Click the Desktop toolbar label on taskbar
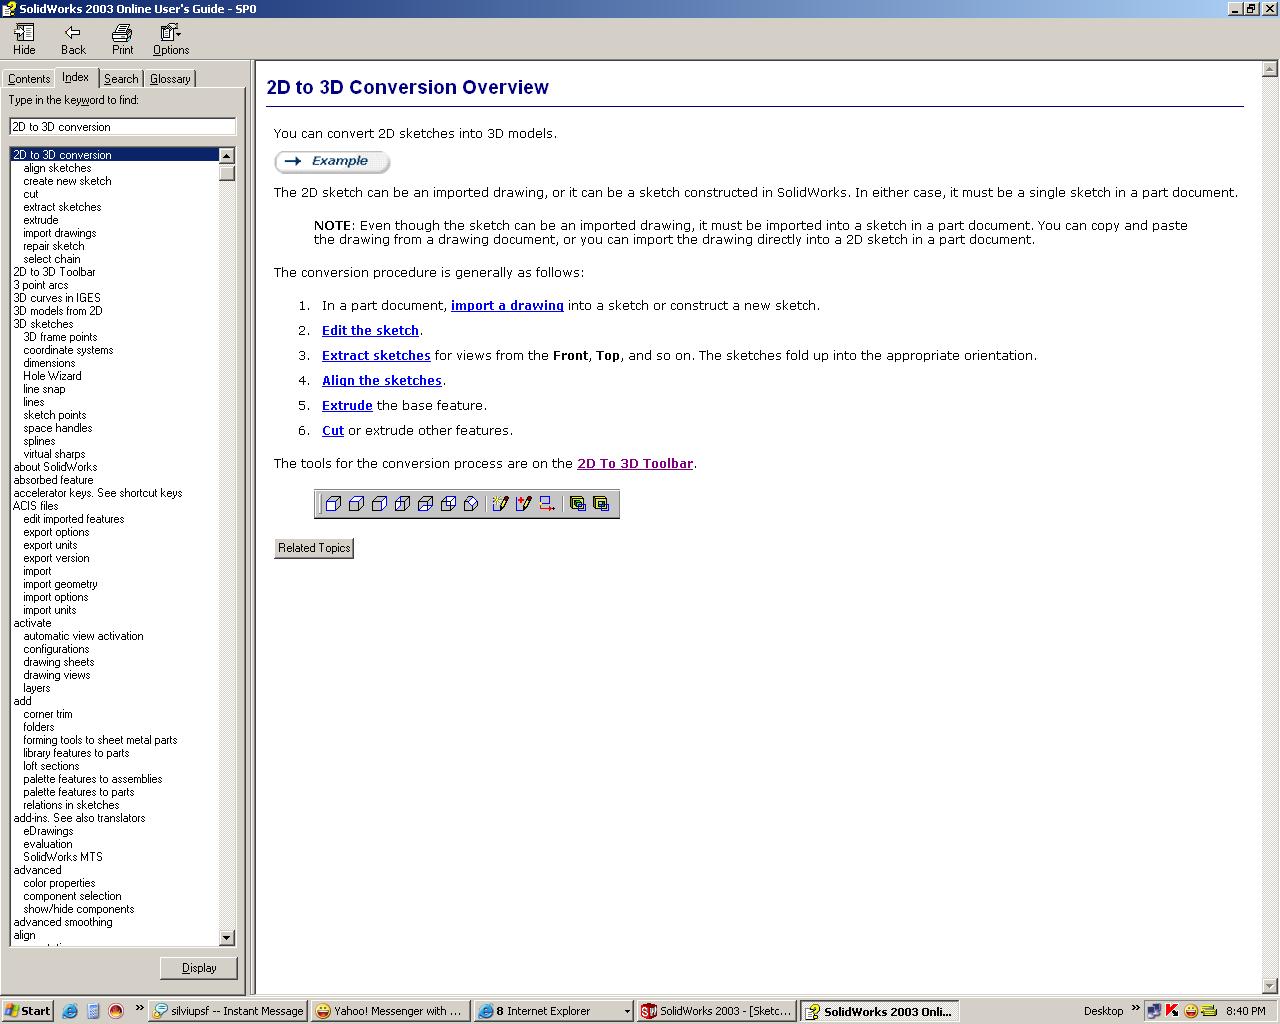 [x=1103, y=1011]
